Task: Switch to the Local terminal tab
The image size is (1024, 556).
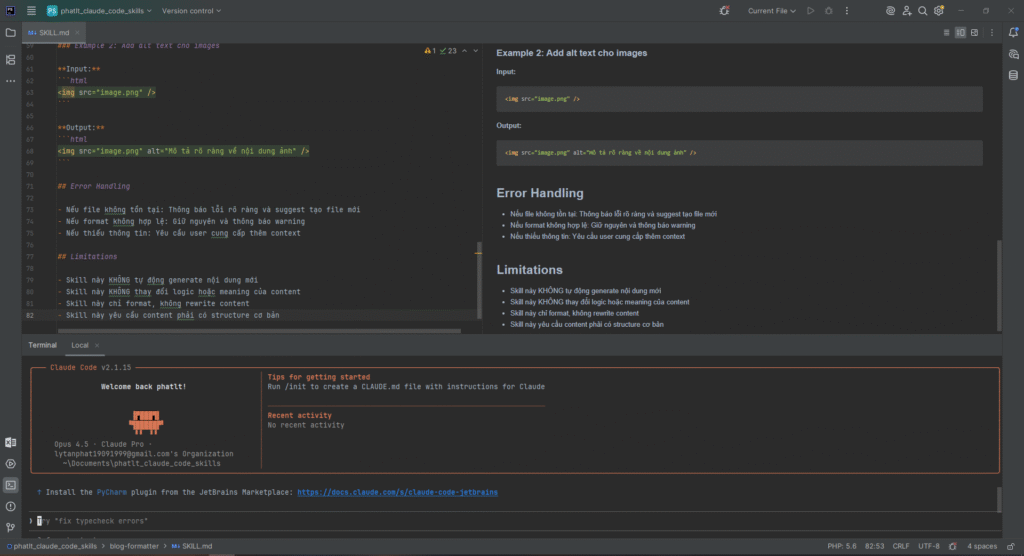Action: pos(80,345)
